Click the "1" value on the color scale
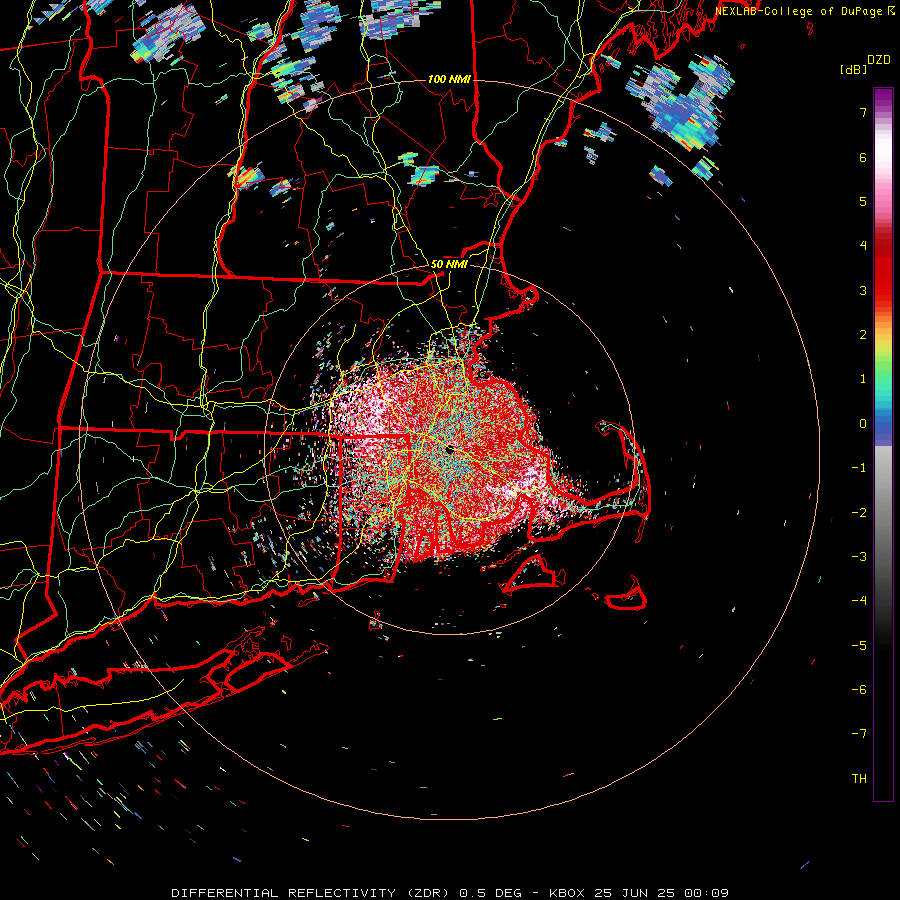This screenshot has width=900, height=900. point(863,379)
